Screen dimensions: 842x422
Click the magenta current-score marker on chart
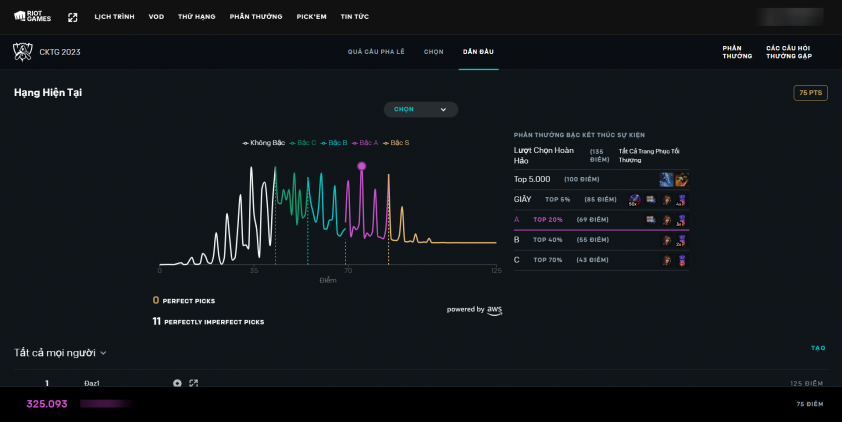point(361,166)
